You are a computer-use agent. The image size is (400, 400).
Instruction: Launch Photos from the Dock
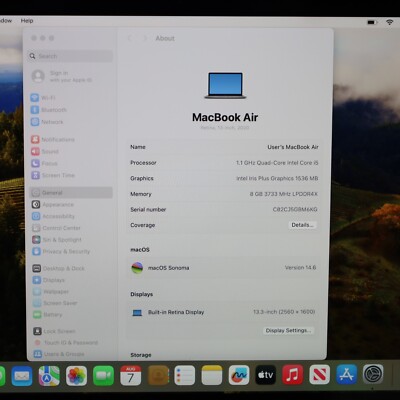click(x=76, y=376)
